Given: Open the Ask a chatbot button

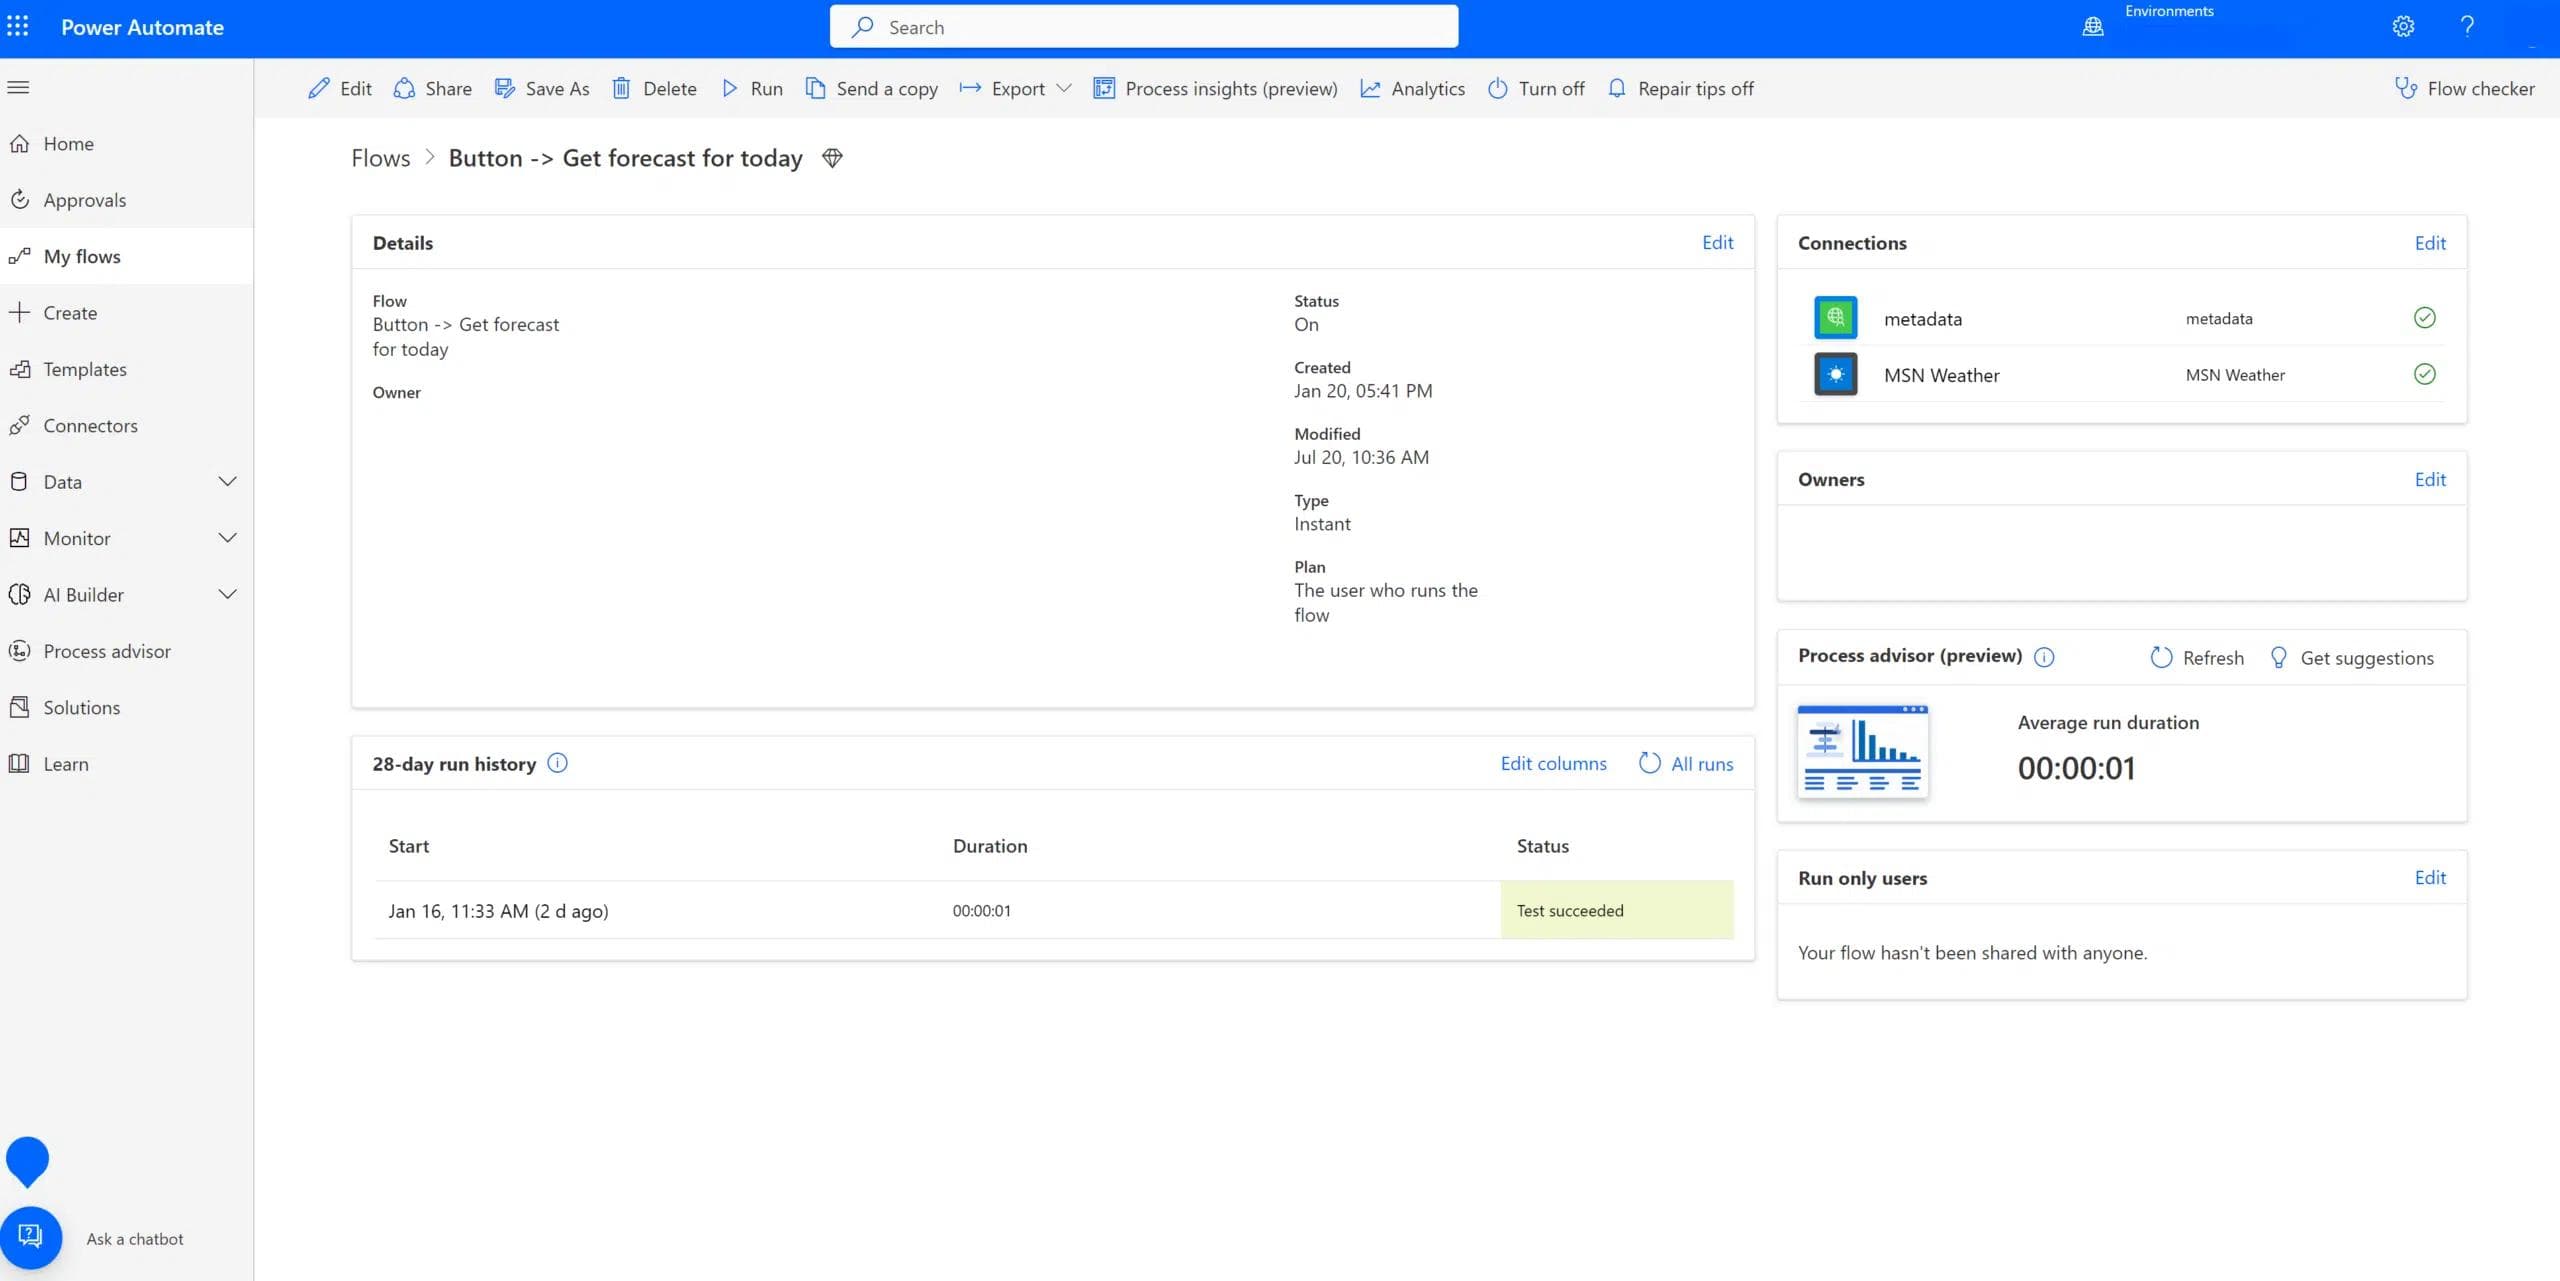Looking at the screenshot, I should [x=31, y=1238].
